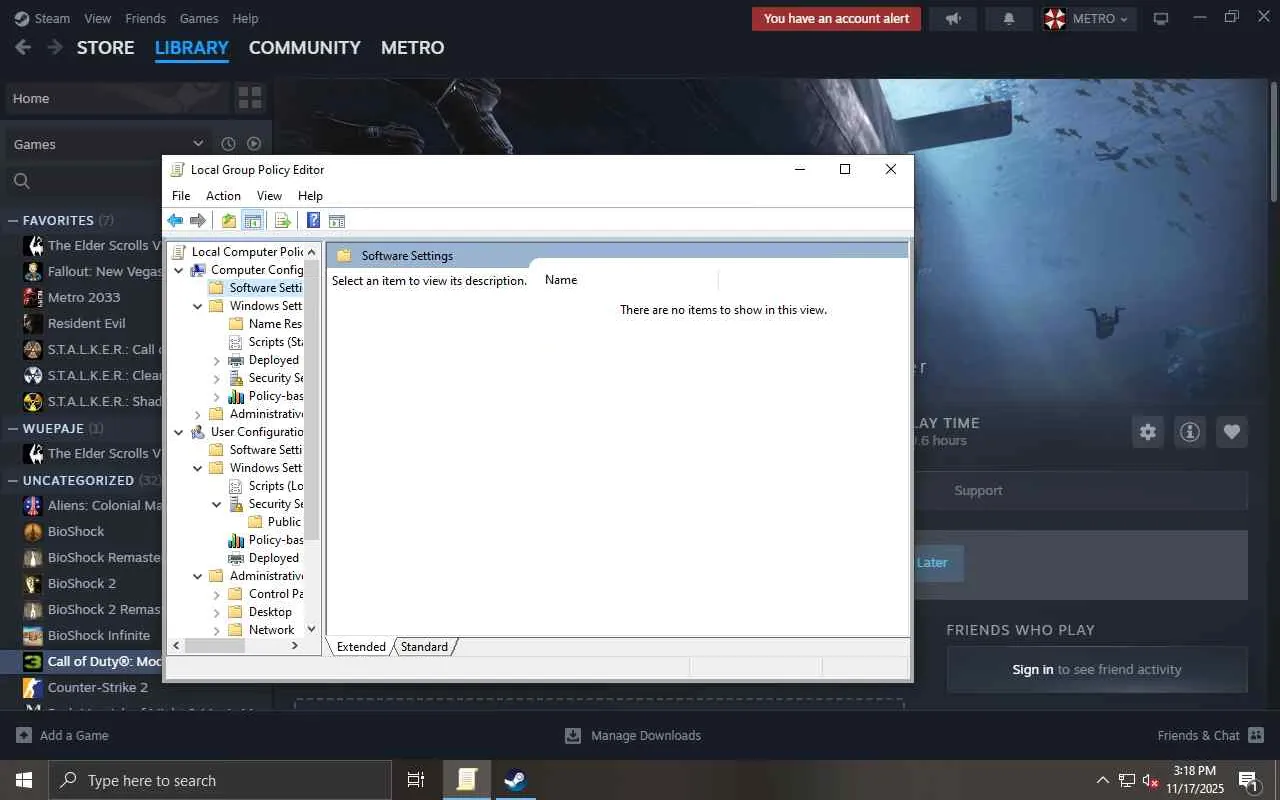Open the File menu in Group Policy Editor
This screenshot has height=800, width=1280.
click(181, 196)
